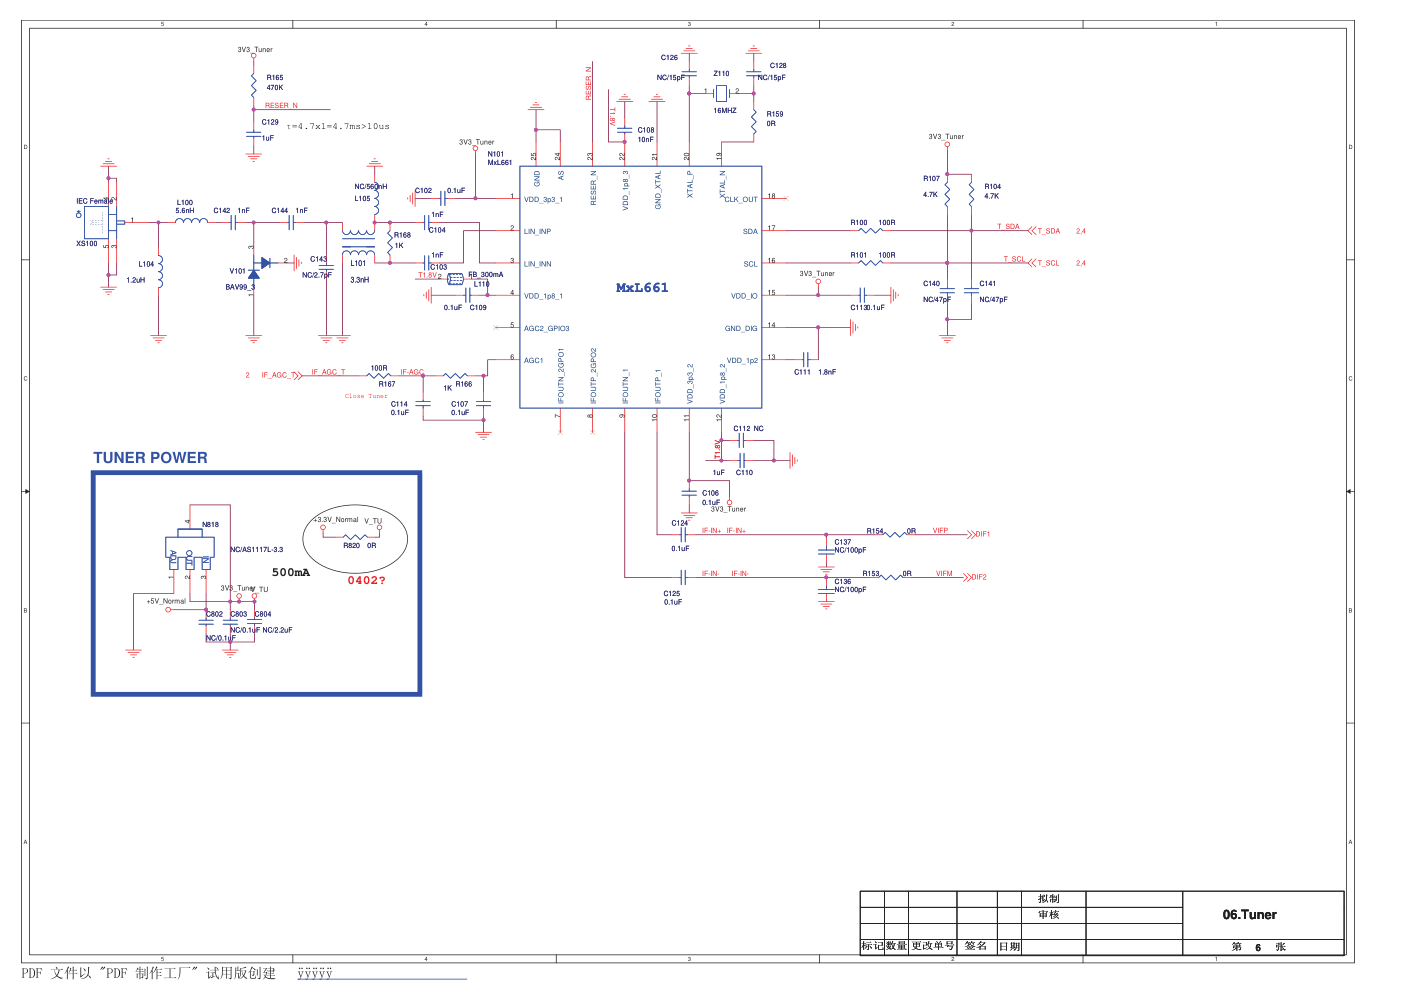Click the IF_AGC_T input port label
This screenshot has width=1404, height=993.
(280, 376)
